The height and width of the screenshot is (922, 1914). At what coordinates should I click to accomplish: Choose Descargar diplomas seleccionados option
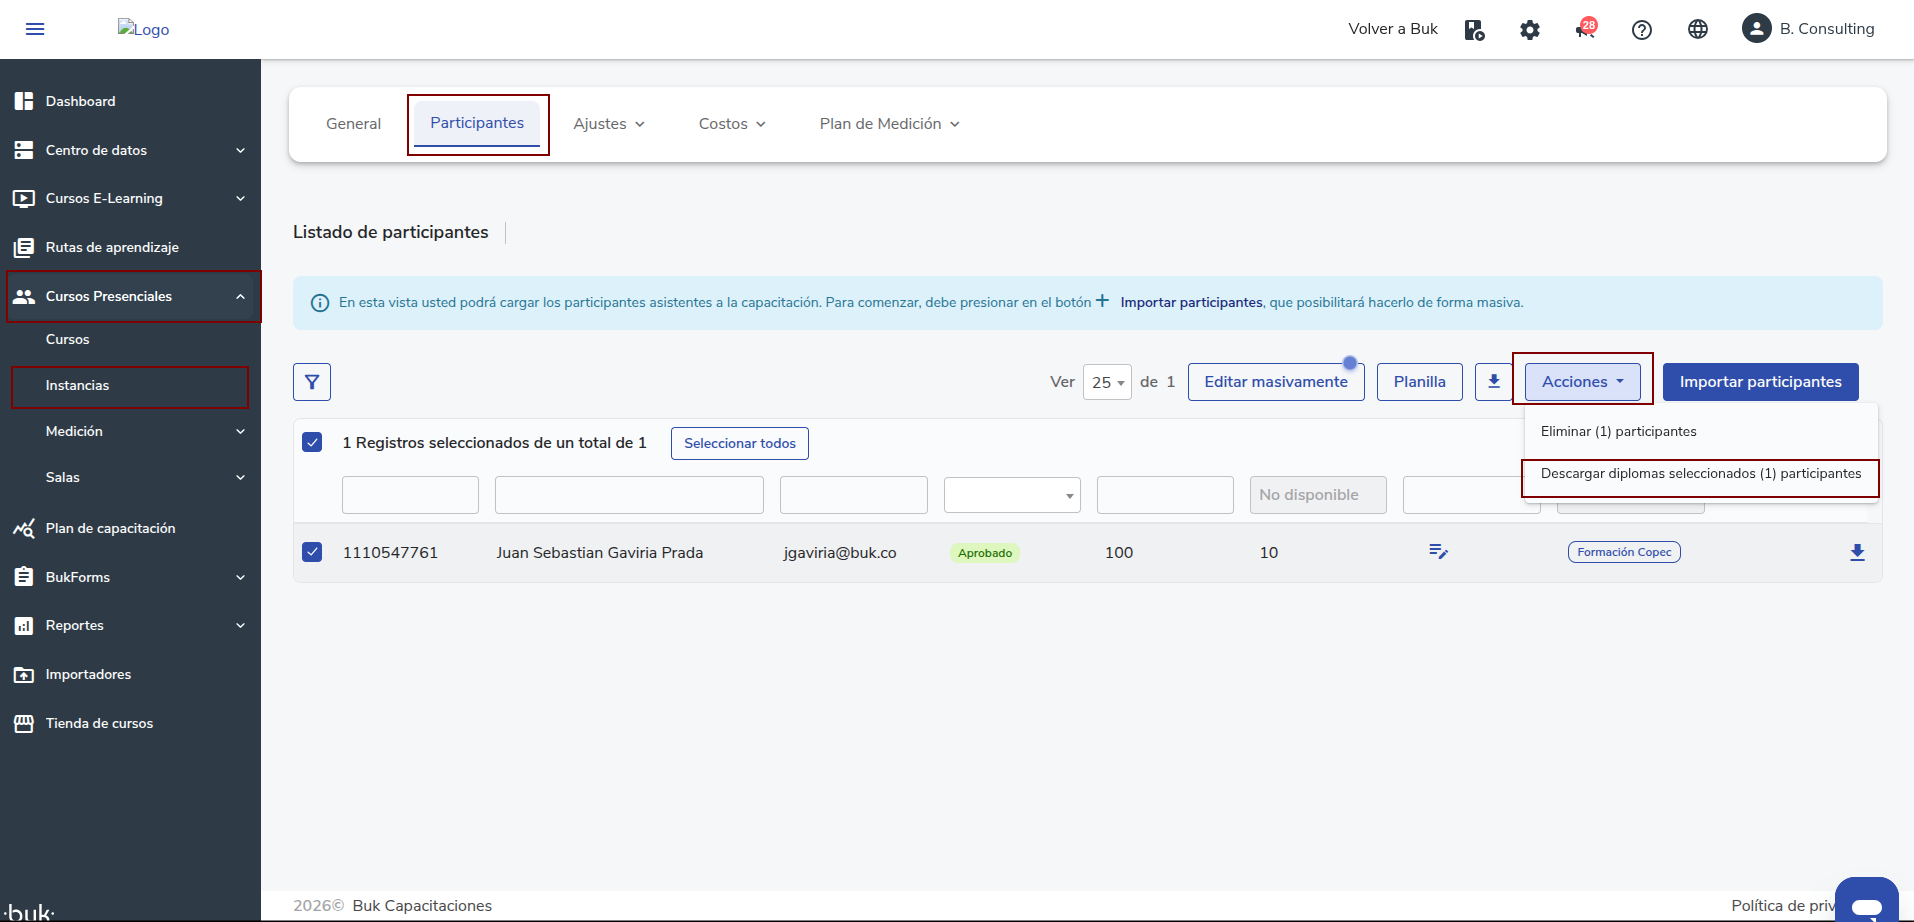(1700, 474)
